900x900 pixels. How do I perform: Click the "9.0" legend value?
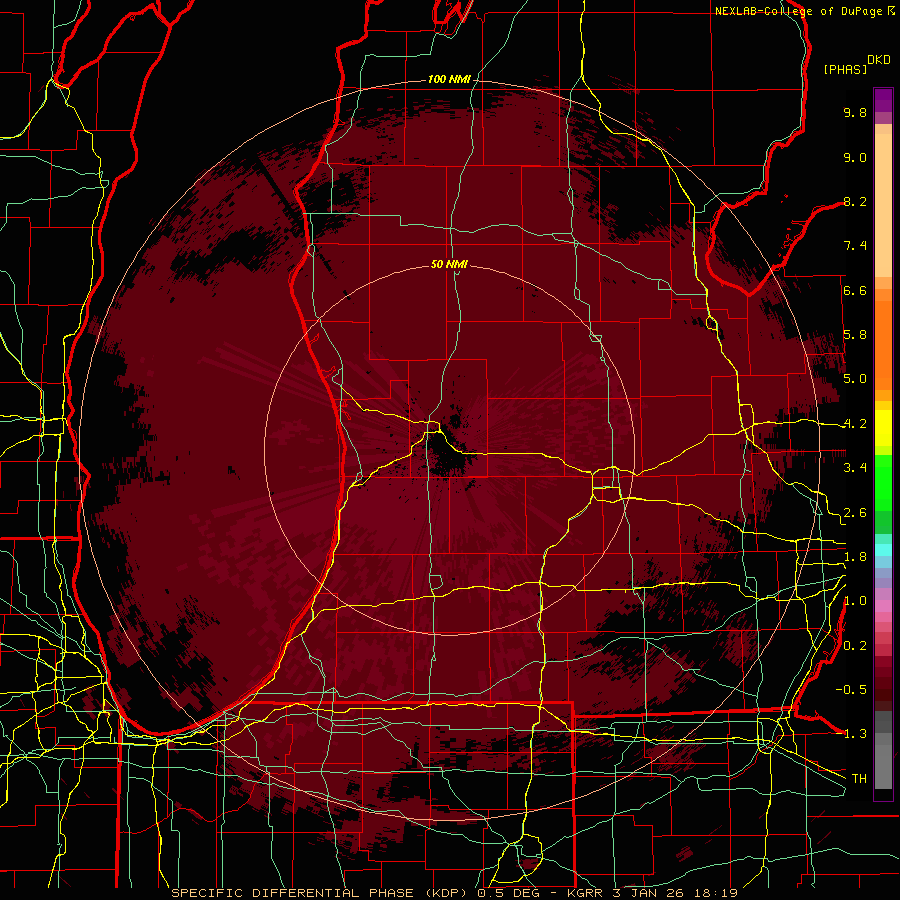tap(855, 157)
